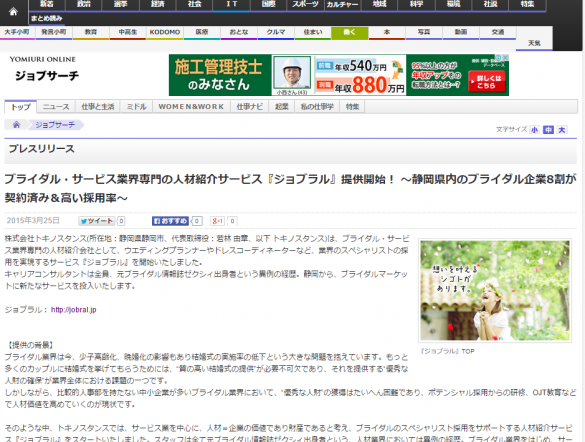Go to the クルマ channel

pyautogui.click(x=276, y=32)
